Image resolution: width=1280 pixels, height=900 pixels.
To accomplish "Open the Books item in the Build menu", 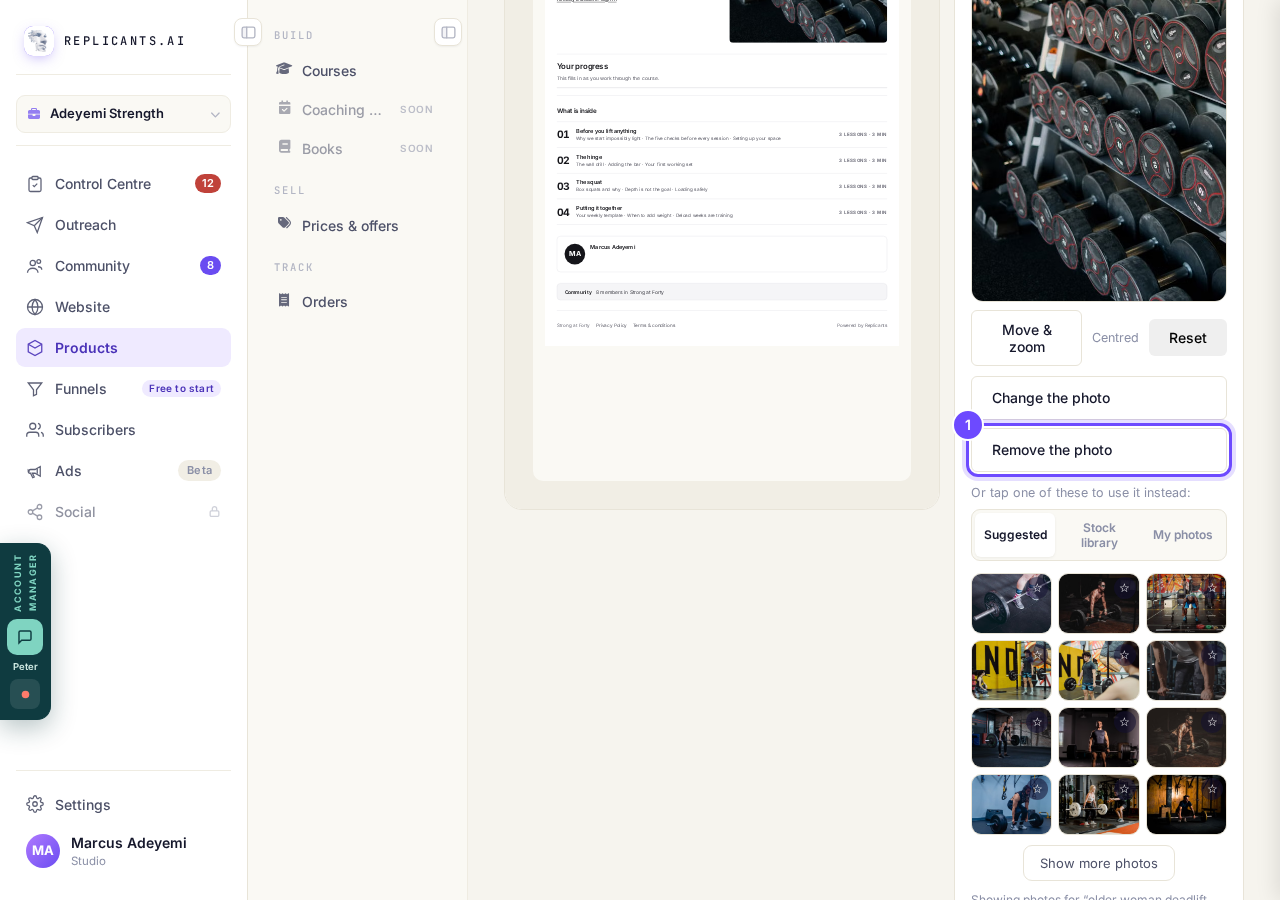I will [x=357, y=149].
